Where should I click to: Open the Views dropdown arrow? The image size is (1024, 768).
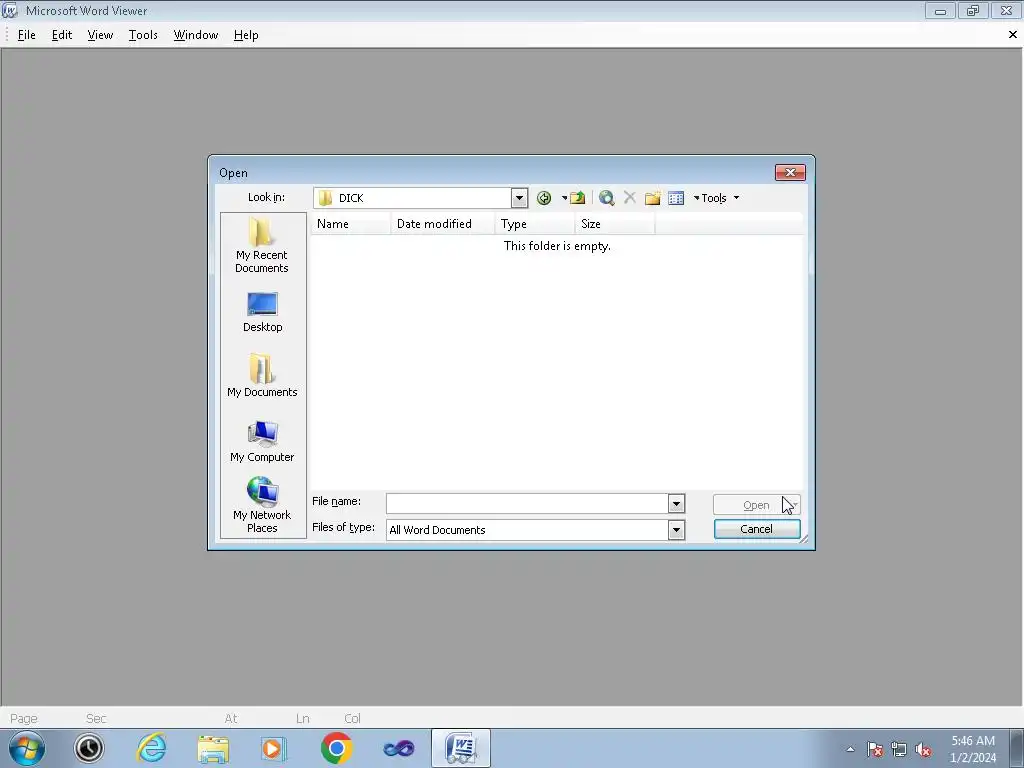696,198
